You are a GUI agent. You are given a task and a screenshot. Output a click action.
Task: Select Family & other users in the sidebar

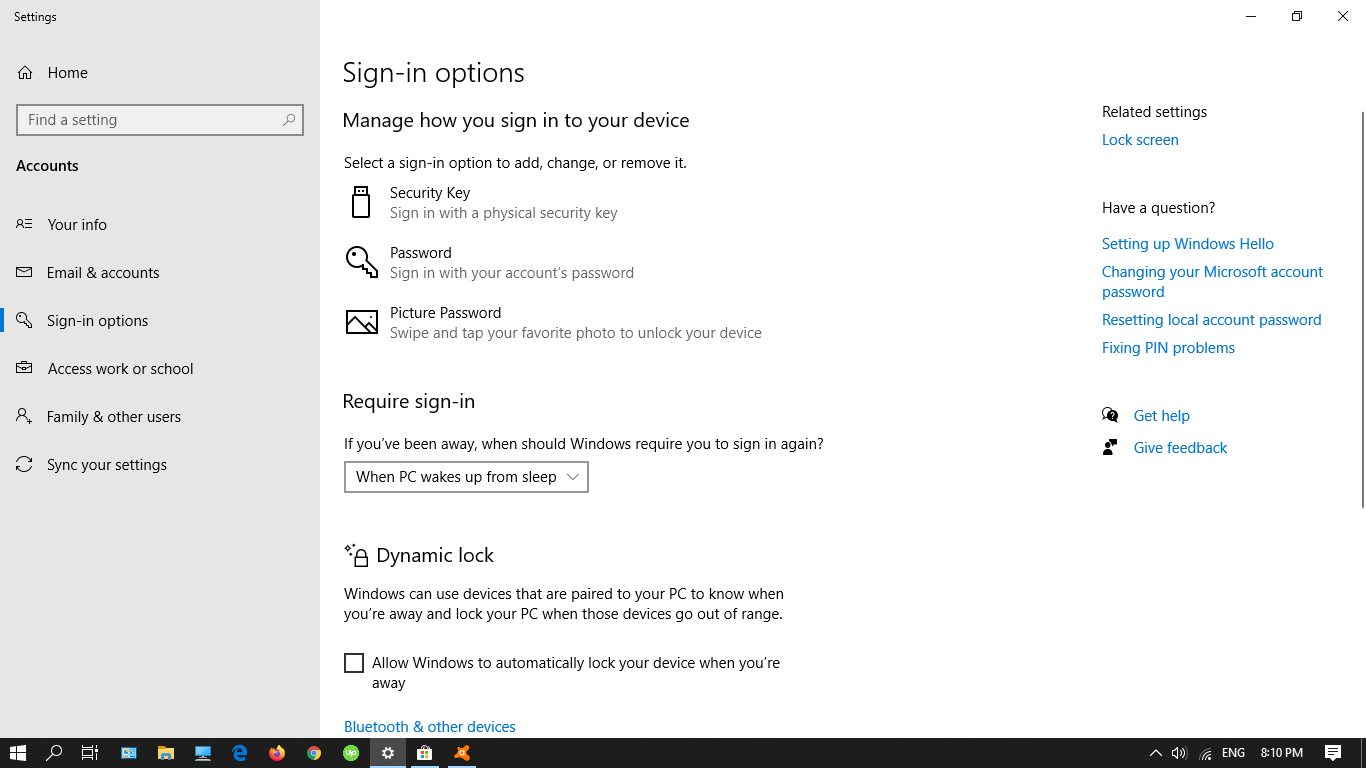click(x=114, y=416)
